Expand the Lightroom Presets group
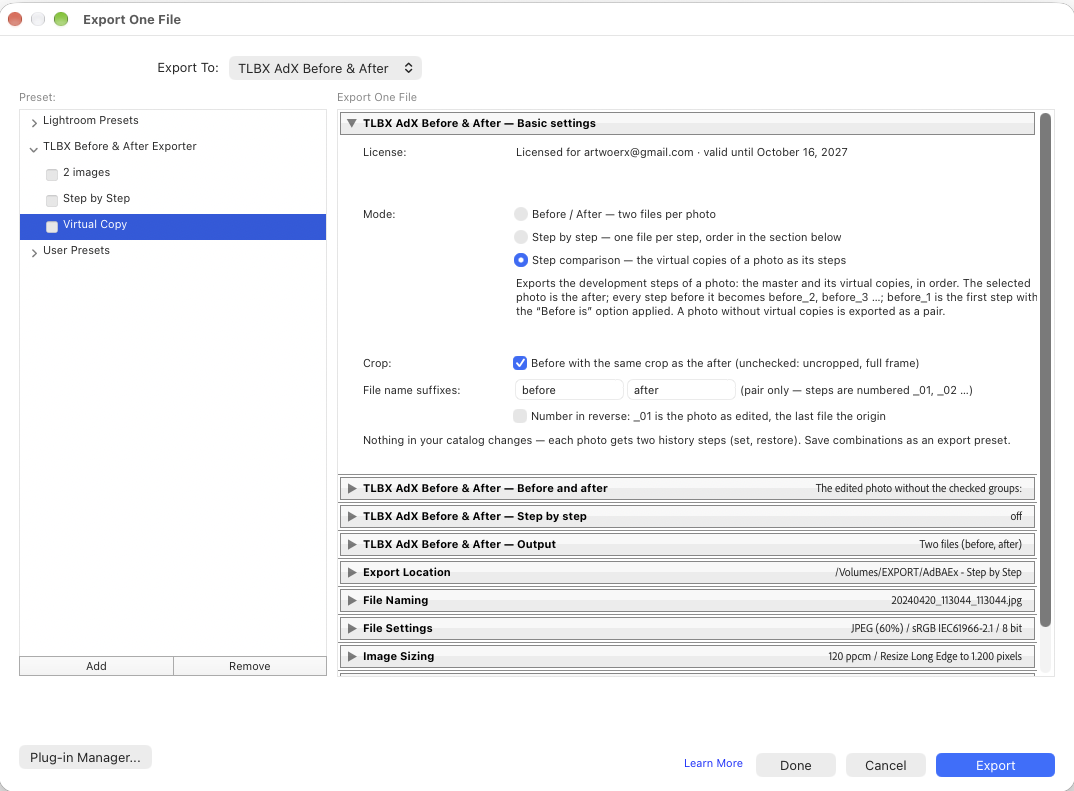 coord(34,123)
